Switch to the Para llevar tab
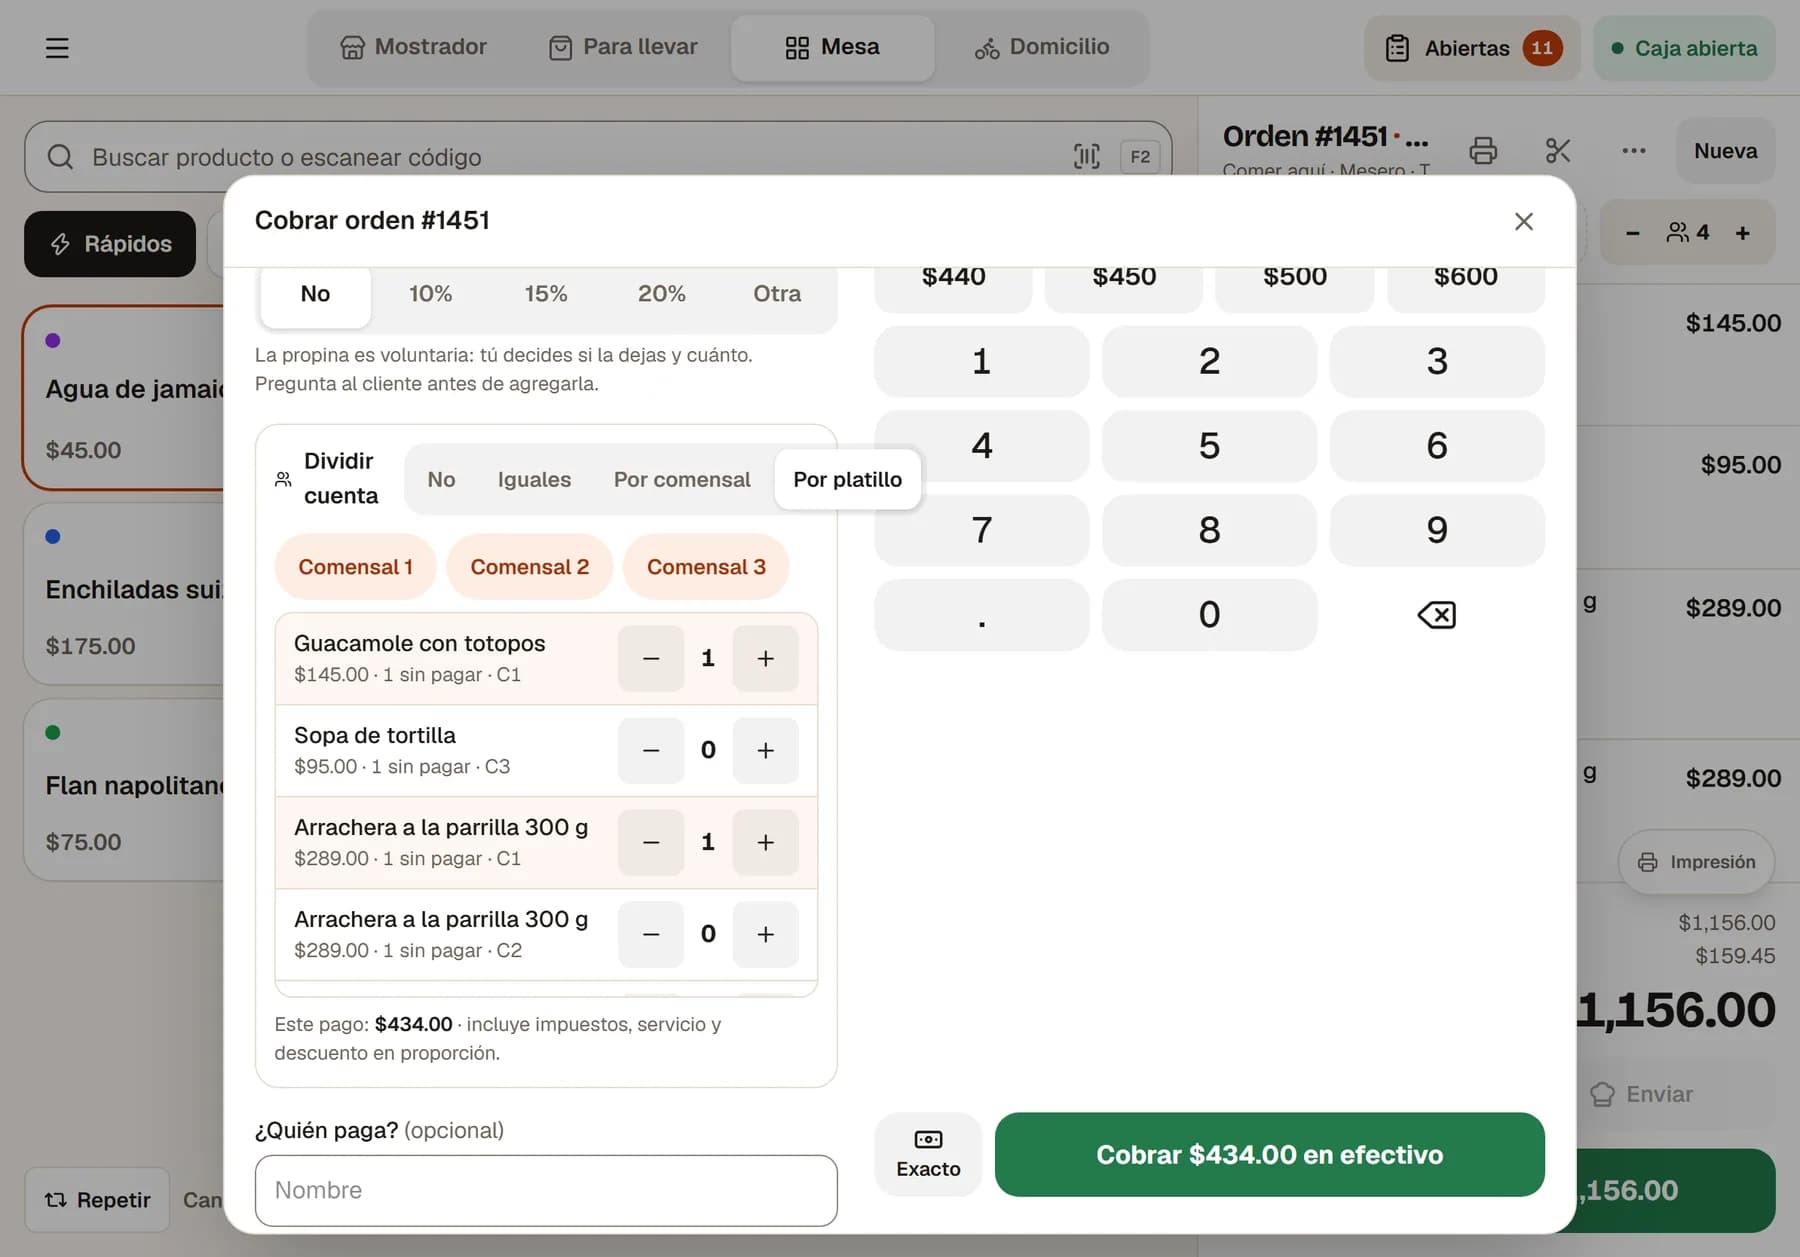Image resolution: width=1800 pixels, height=1257 pixels. click(623, 47)
